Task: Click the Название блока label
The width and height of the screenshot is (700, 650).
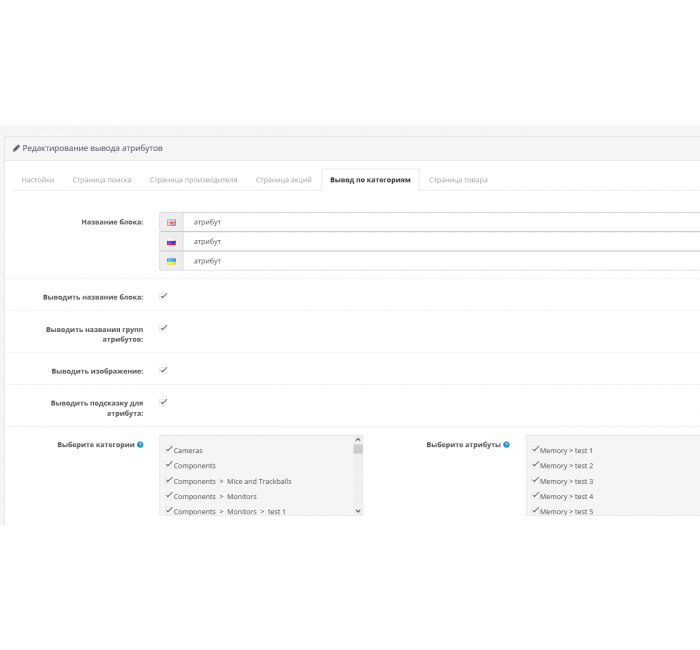Action: click(x=112, y=222)
